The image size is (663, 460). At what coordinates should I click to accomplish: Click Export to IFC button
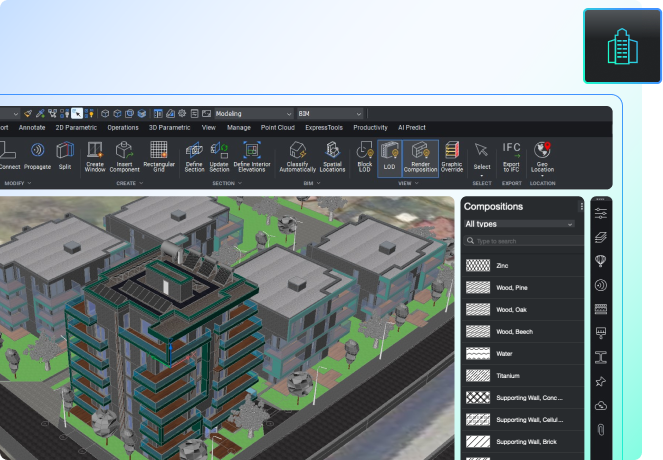coord(511,156)
